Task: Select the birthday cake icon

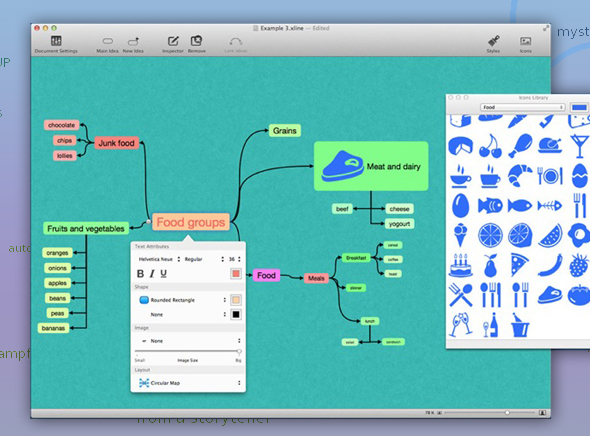Action: point(461,265)
